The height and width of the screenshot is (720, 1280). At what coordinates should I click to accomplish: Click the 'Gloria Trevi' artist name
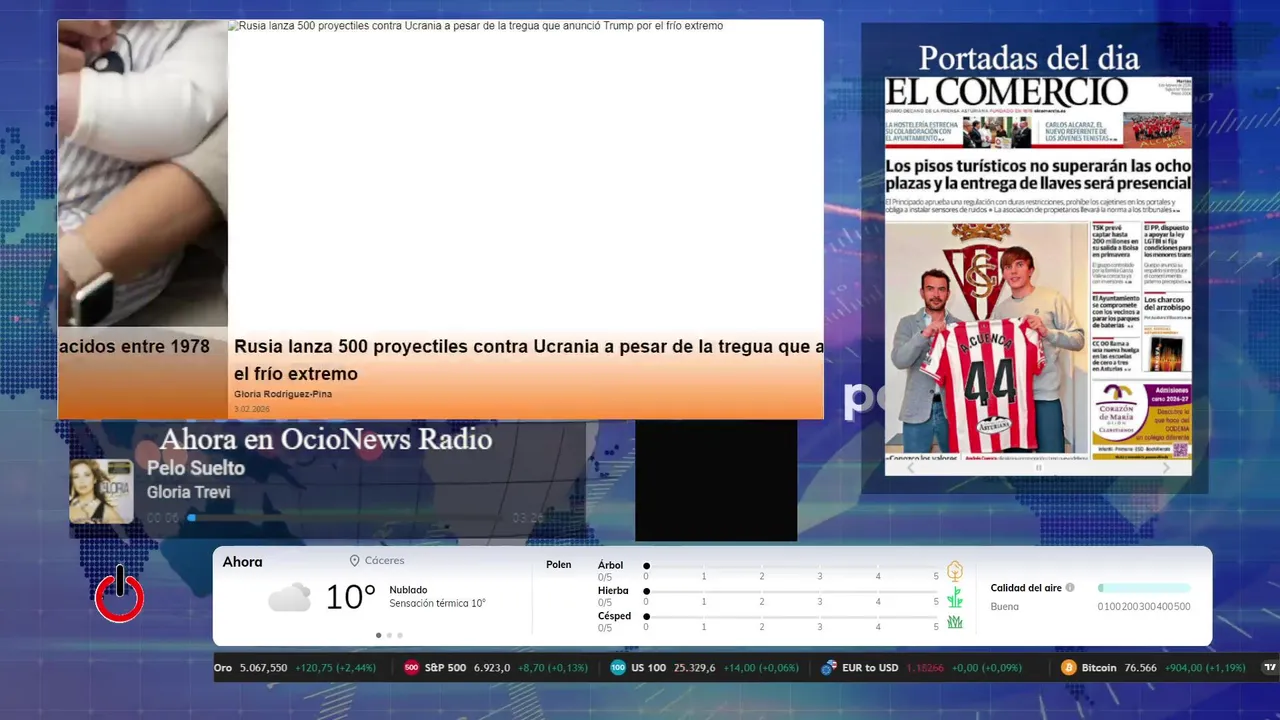[188, 492]
